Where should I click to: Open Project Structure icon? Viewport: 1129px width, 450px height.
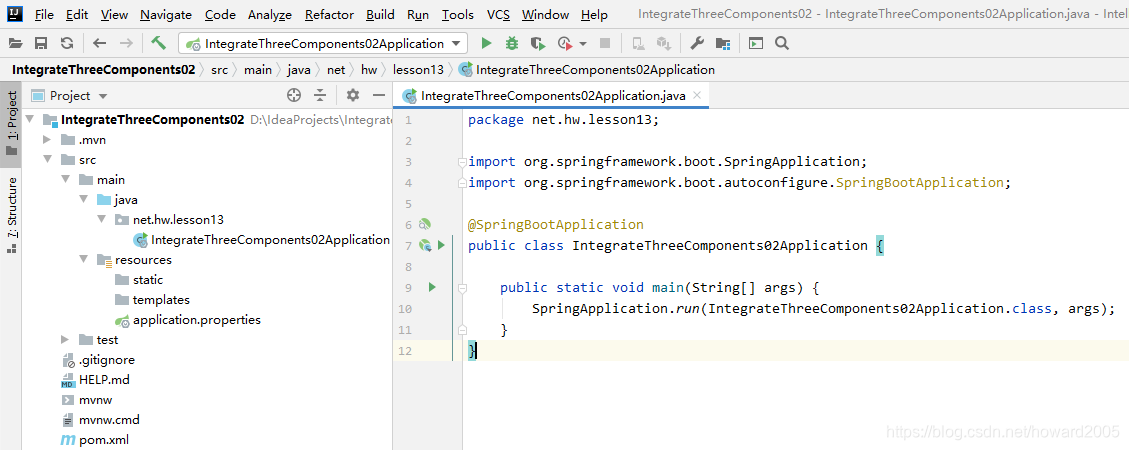pos(723,44)
